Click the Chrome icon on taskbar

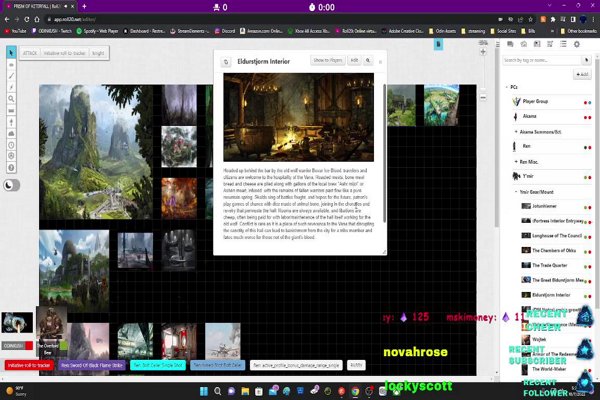click(355, 391)
